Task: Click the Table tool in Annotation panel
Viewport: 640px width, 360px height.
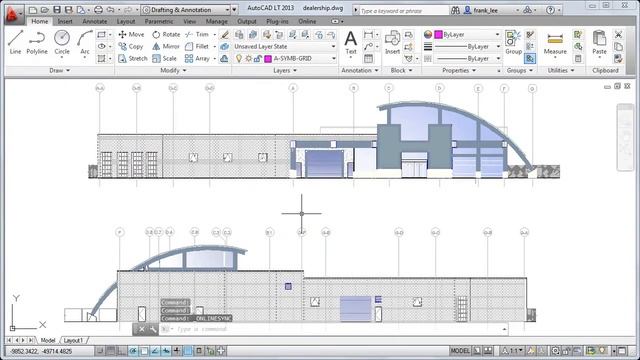Action: 368,58
